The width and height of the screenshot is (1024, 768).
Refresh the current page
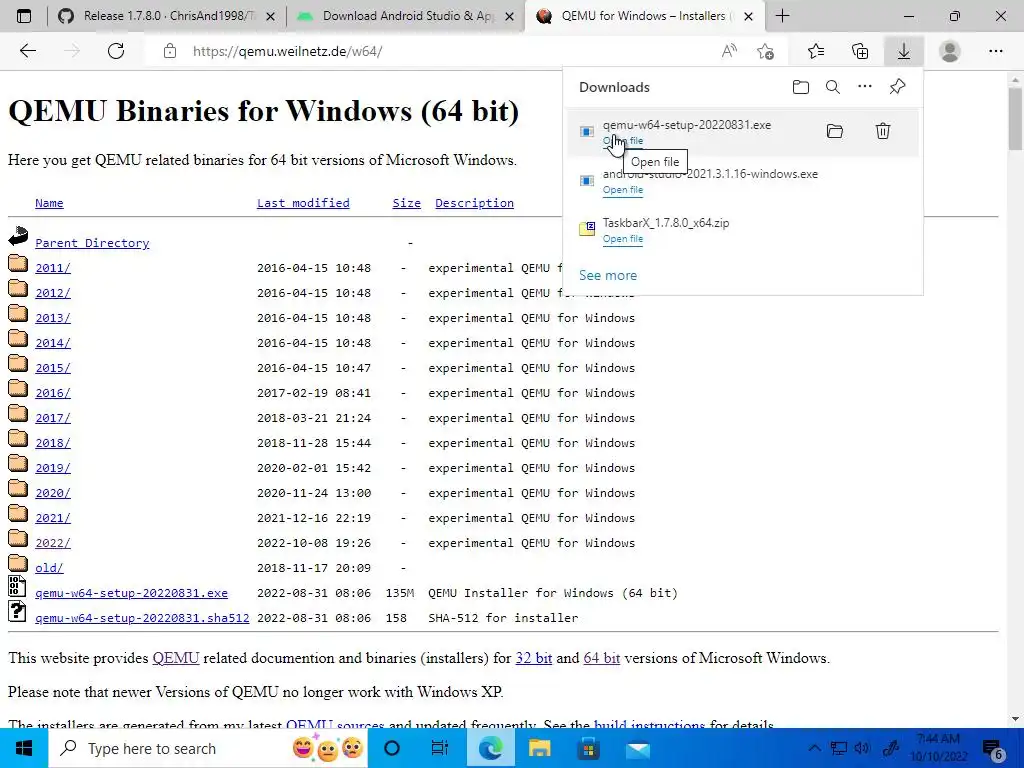(x=116, y=51)
